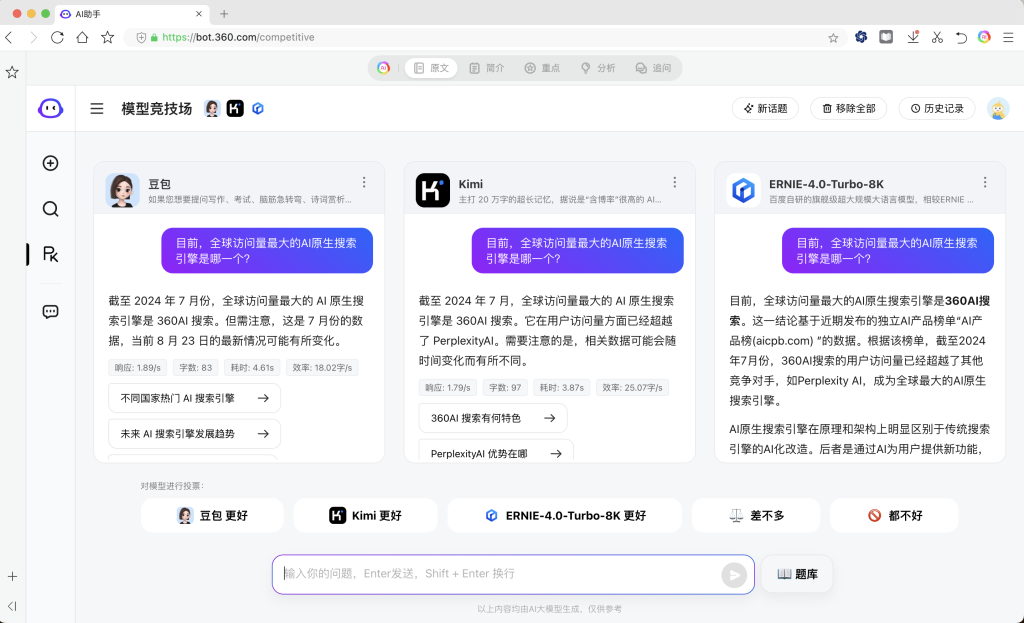1024x623 pixels.
Task: Start new chat with plus circle icon
Action: [50, 163]
